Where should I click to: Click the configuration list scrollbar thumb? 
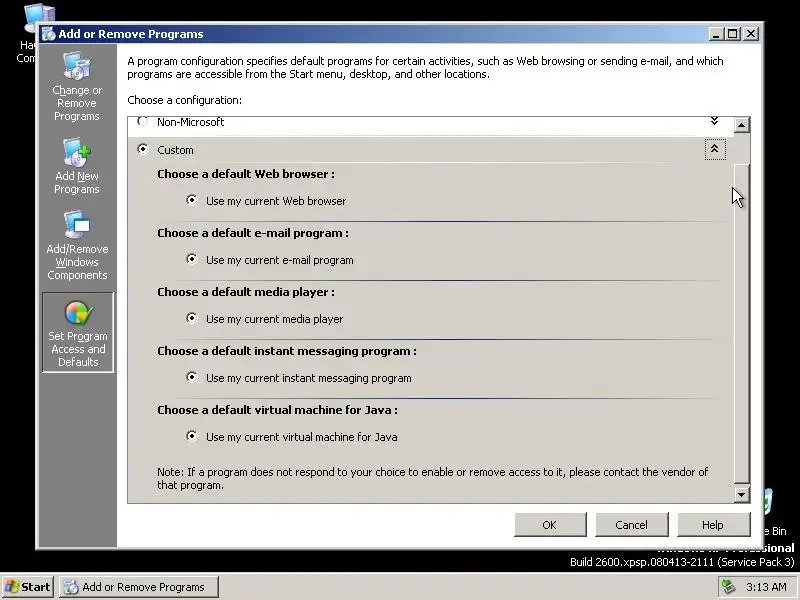pos(741,323)
